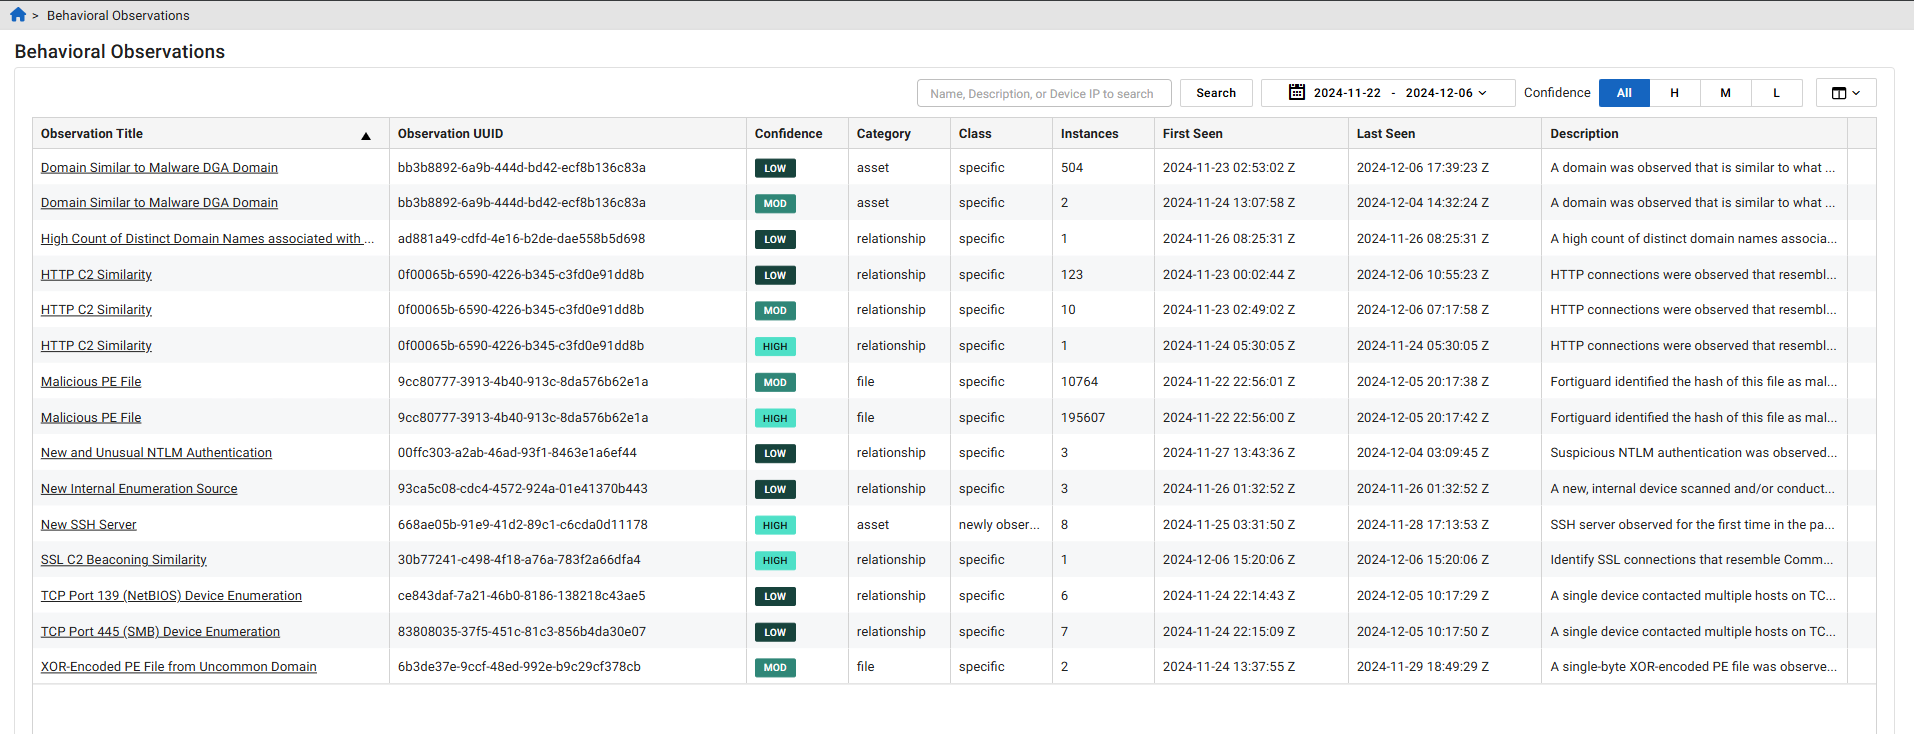This screenshot has height=734, width=1914.
Task: Open TCP Port 445 (SMB) Device Enumeration link
Action: [x=160, y=632]
